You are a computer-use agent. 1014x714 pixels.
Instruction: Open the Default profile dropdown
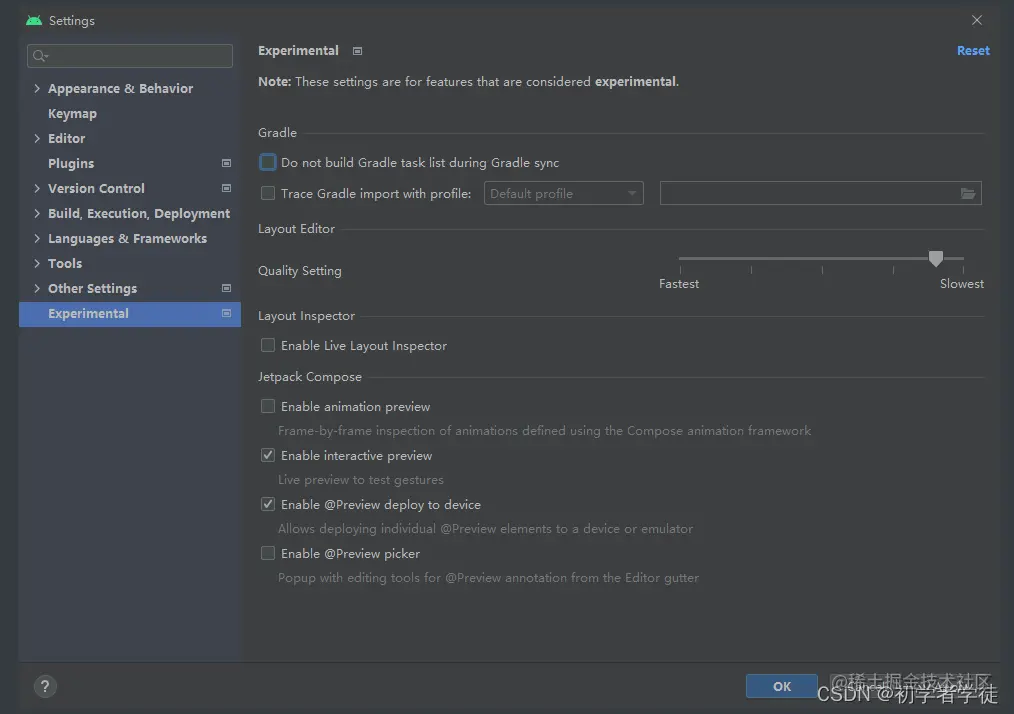[563, 193]
